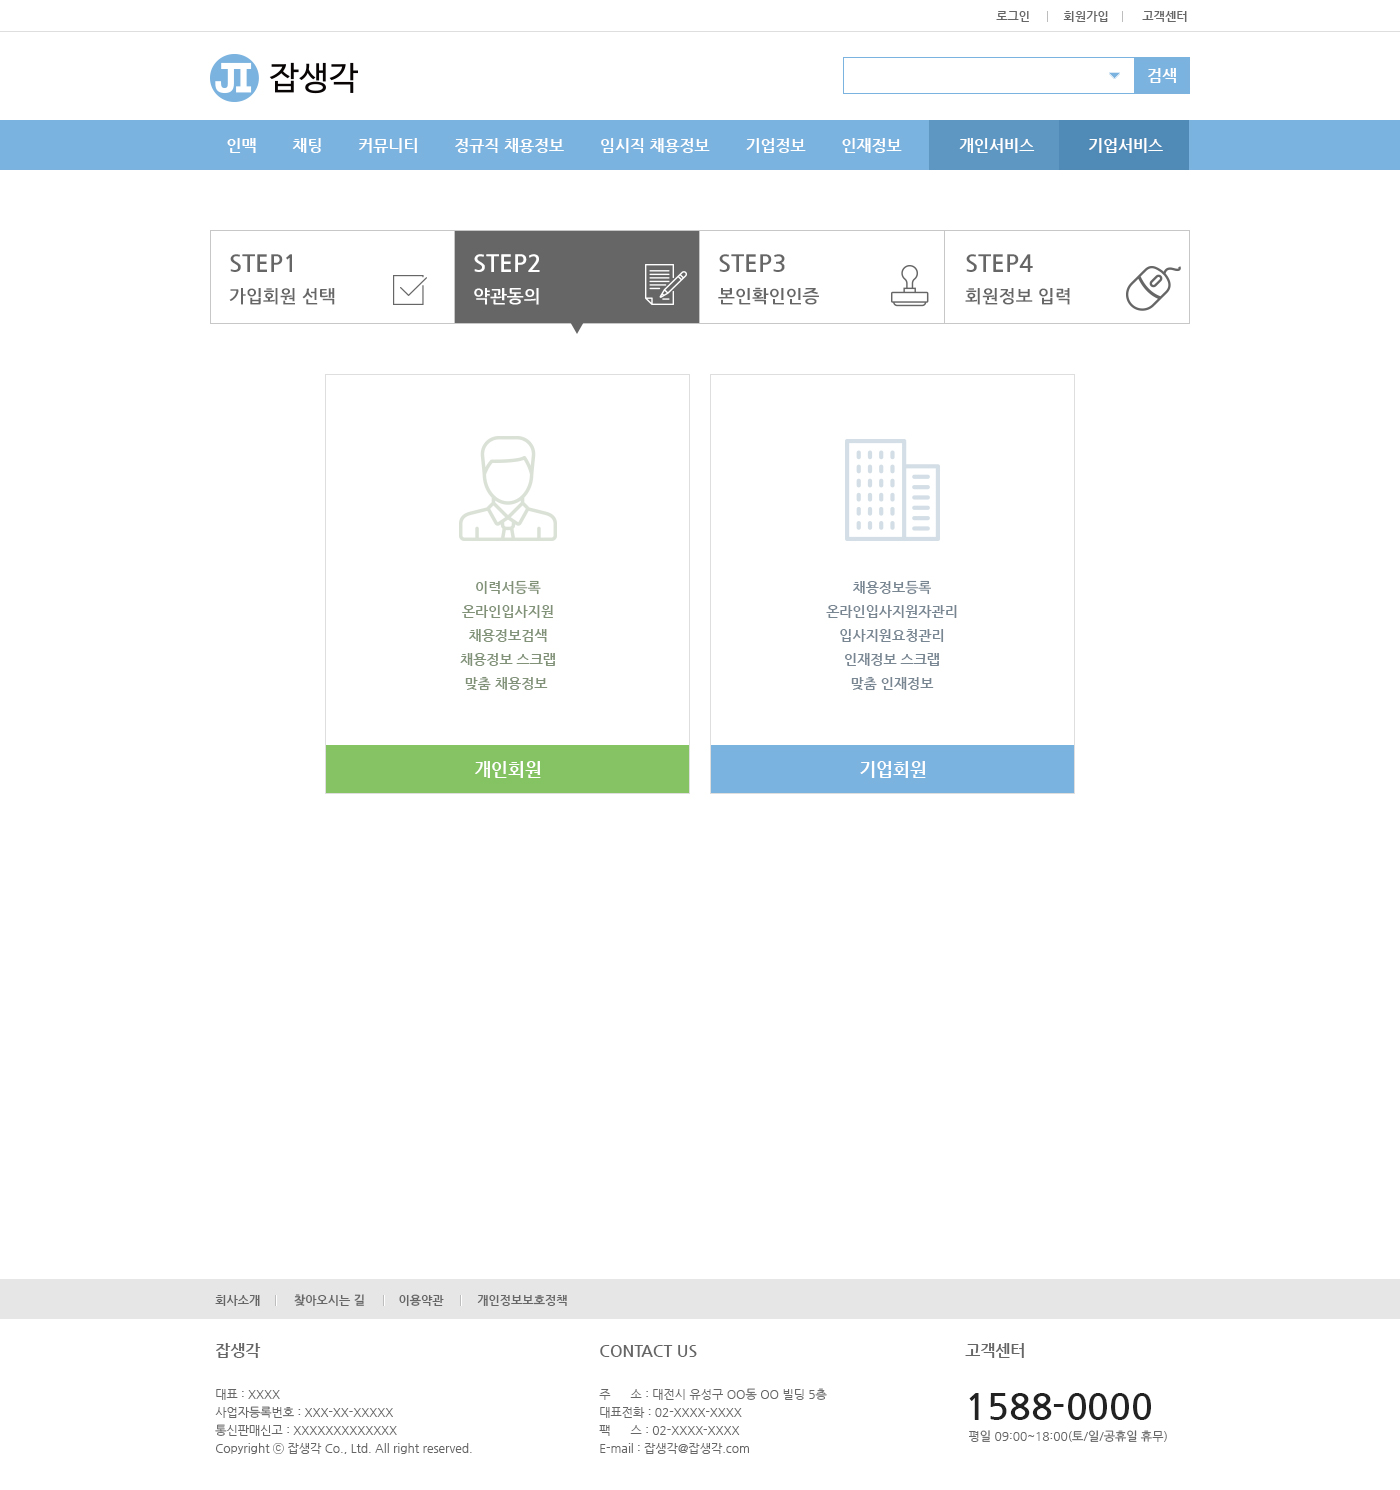The height and width of the screenshot is (1490, 1400).
Task: Select STEP3 본인확인인증 step
Action: (x=822, y=277)
